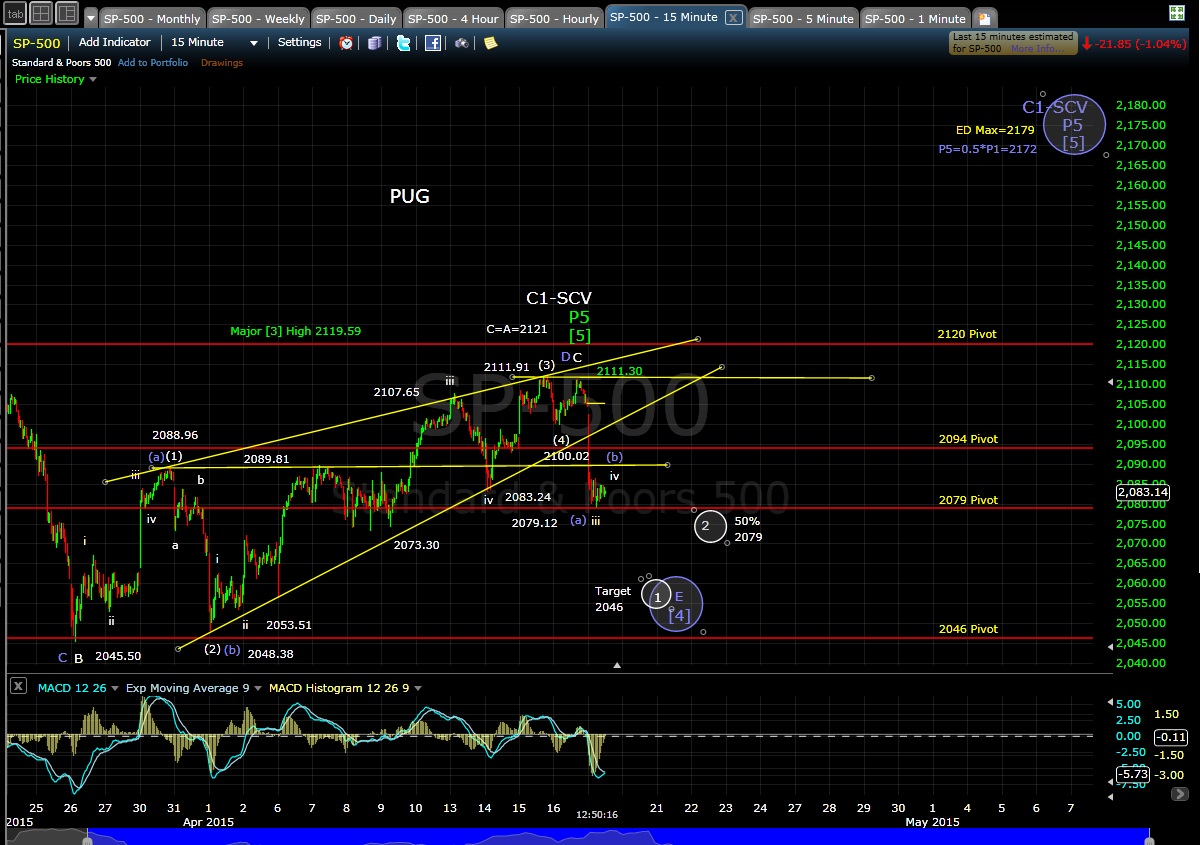Select the split-pane layout icon

tap(67, 14)
